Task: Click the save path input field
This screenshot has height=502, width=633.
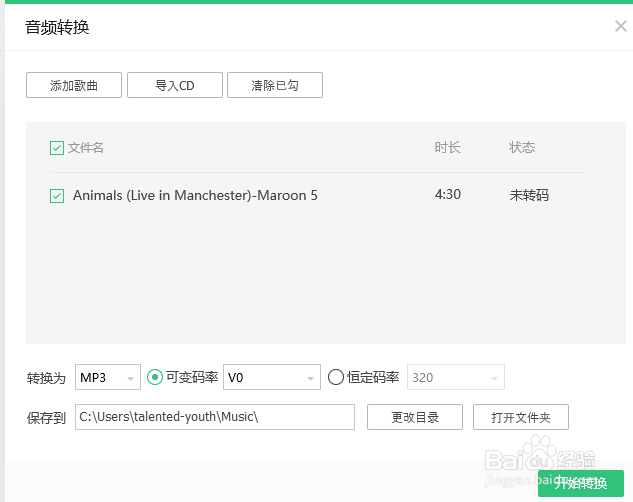Action: point(215,417)
